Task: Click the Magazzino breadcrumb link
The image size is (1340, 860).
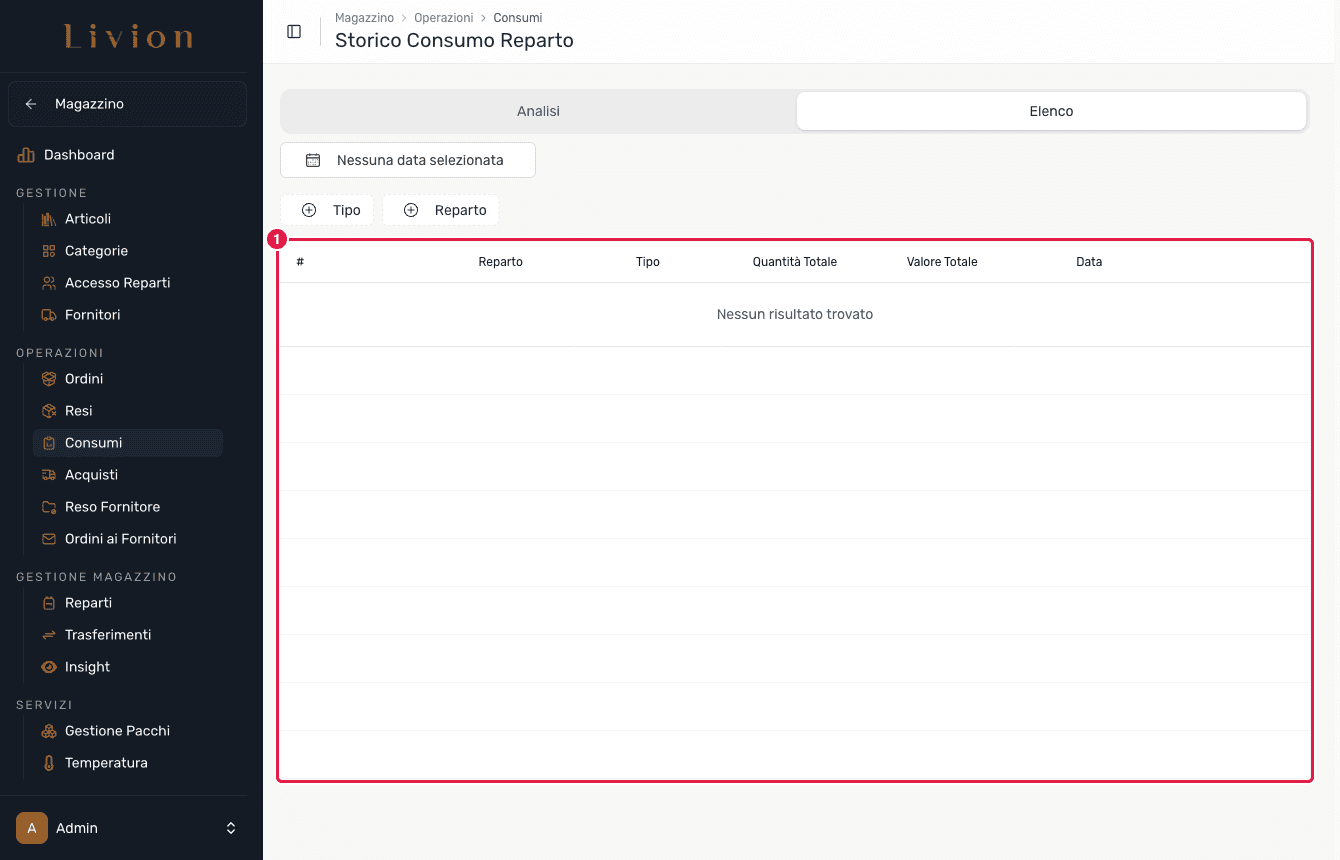Action: pos(364,18)
